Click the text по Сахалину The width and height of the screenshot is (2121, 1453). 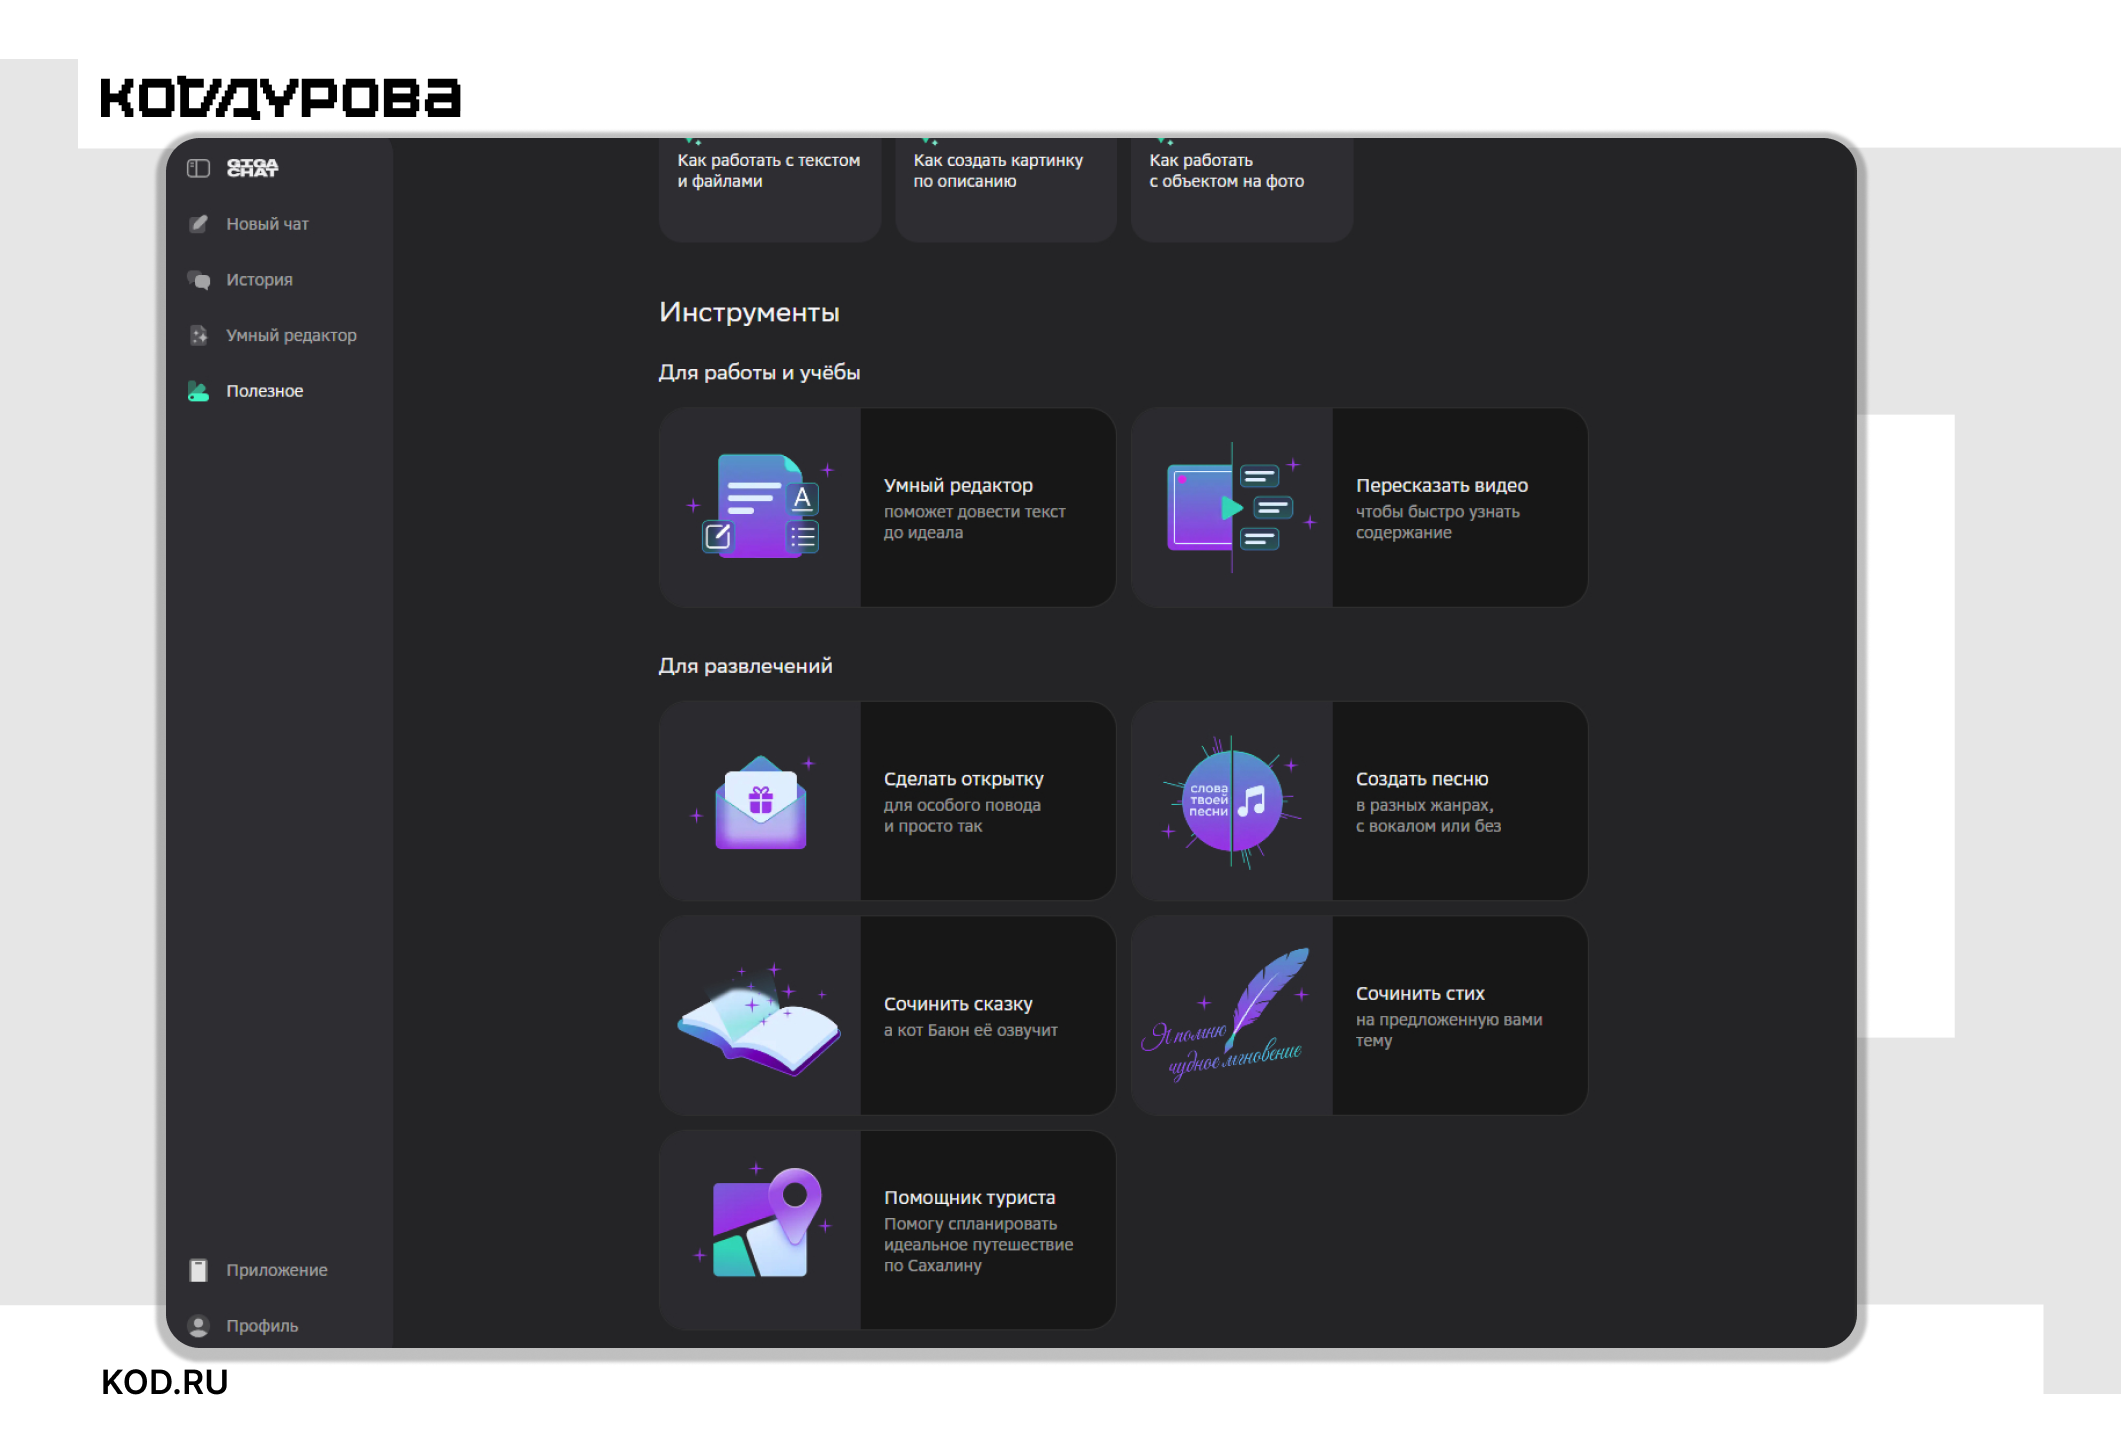[x=932, y=1266]
